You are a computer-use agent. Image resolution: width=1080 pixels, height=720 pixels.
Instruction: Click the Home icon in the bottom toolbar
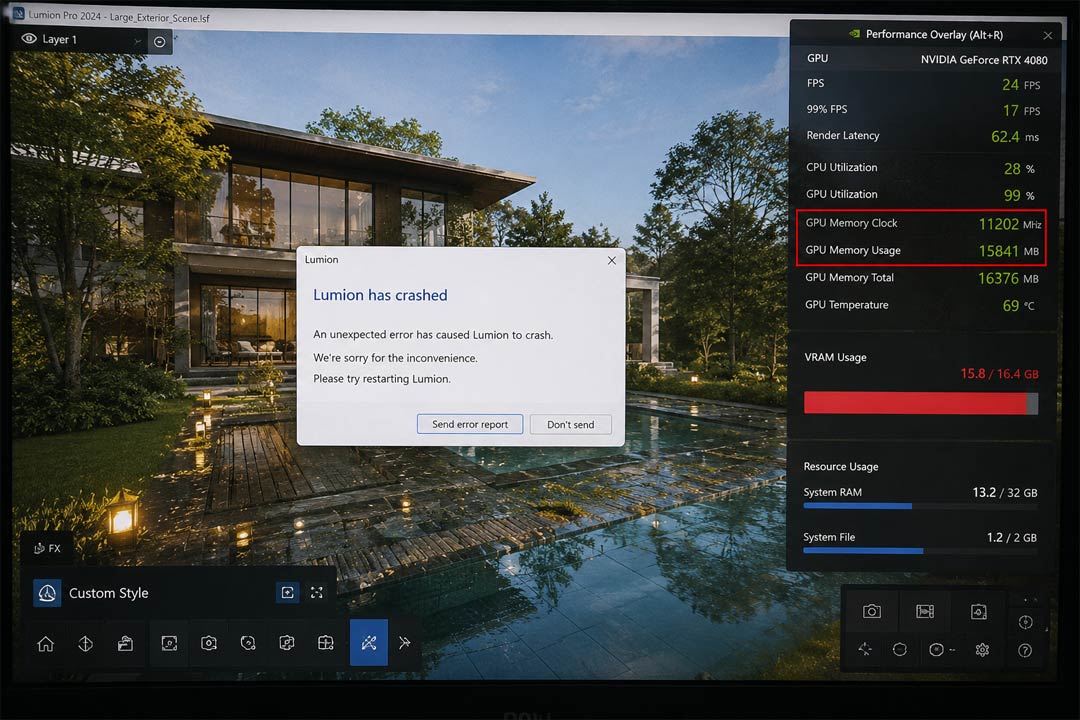coord(45,644)
